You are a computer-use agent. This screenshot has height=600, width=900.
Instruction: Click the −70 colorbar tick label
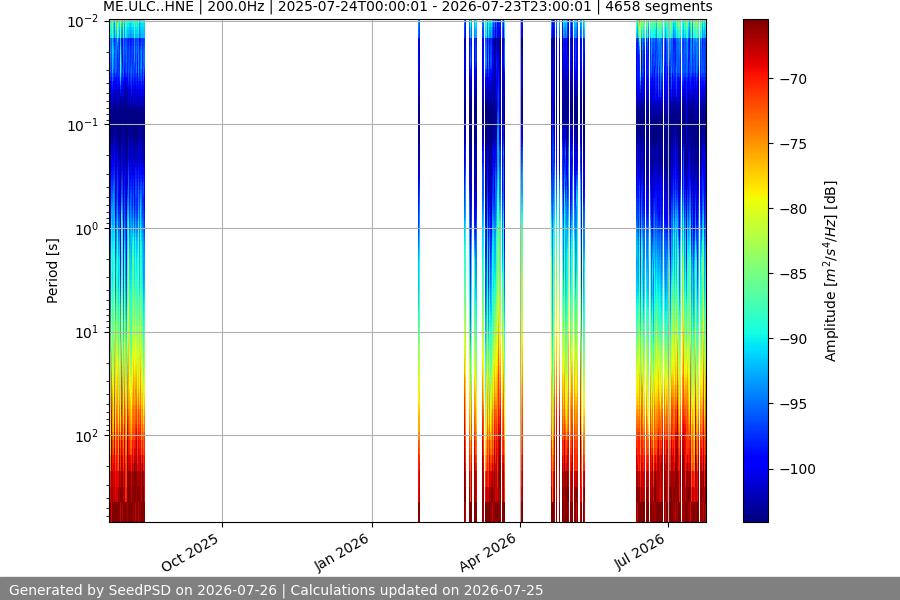pyautogui.click(x=793, y=79)
